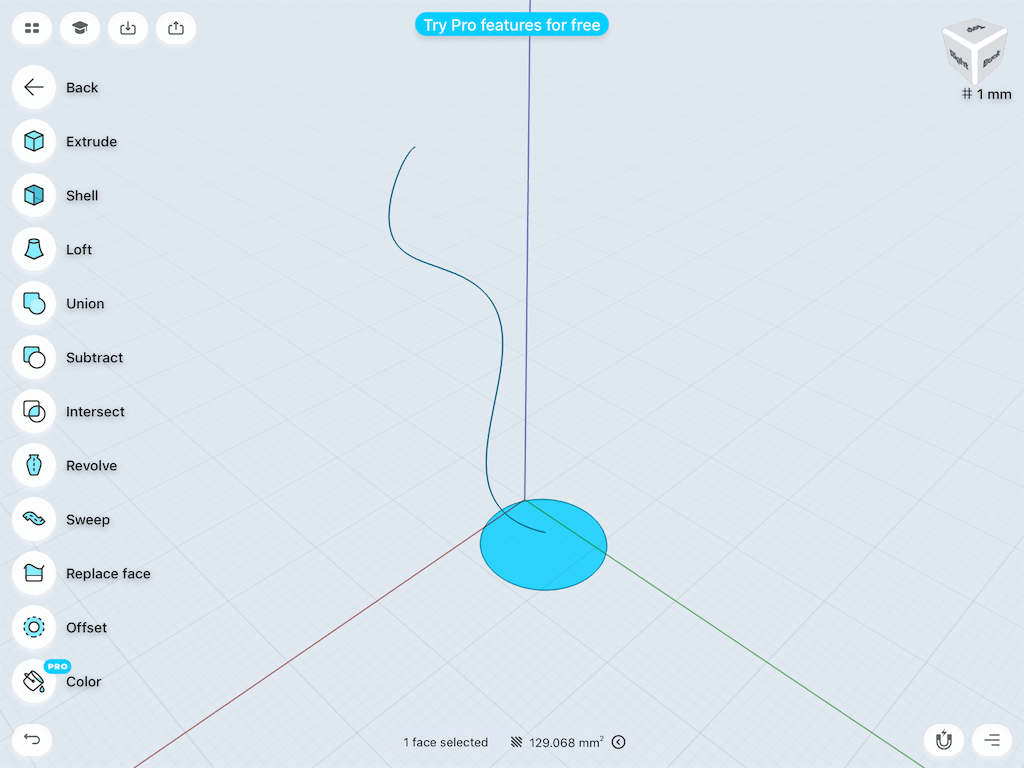Click the Sweep label text

click(88, 520)
